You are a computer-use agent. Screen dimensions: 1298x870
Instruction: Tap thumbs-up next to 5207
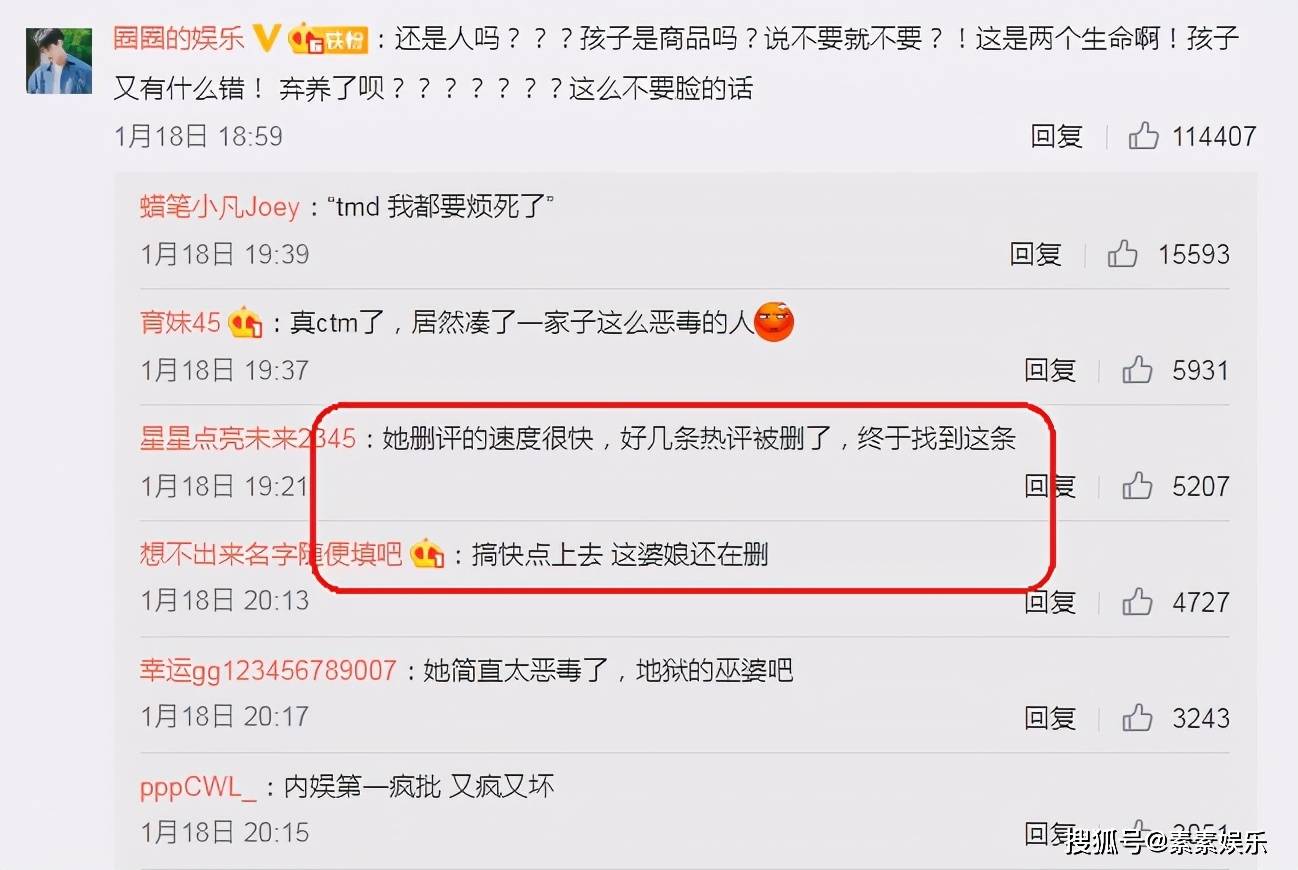[1137, 486]
